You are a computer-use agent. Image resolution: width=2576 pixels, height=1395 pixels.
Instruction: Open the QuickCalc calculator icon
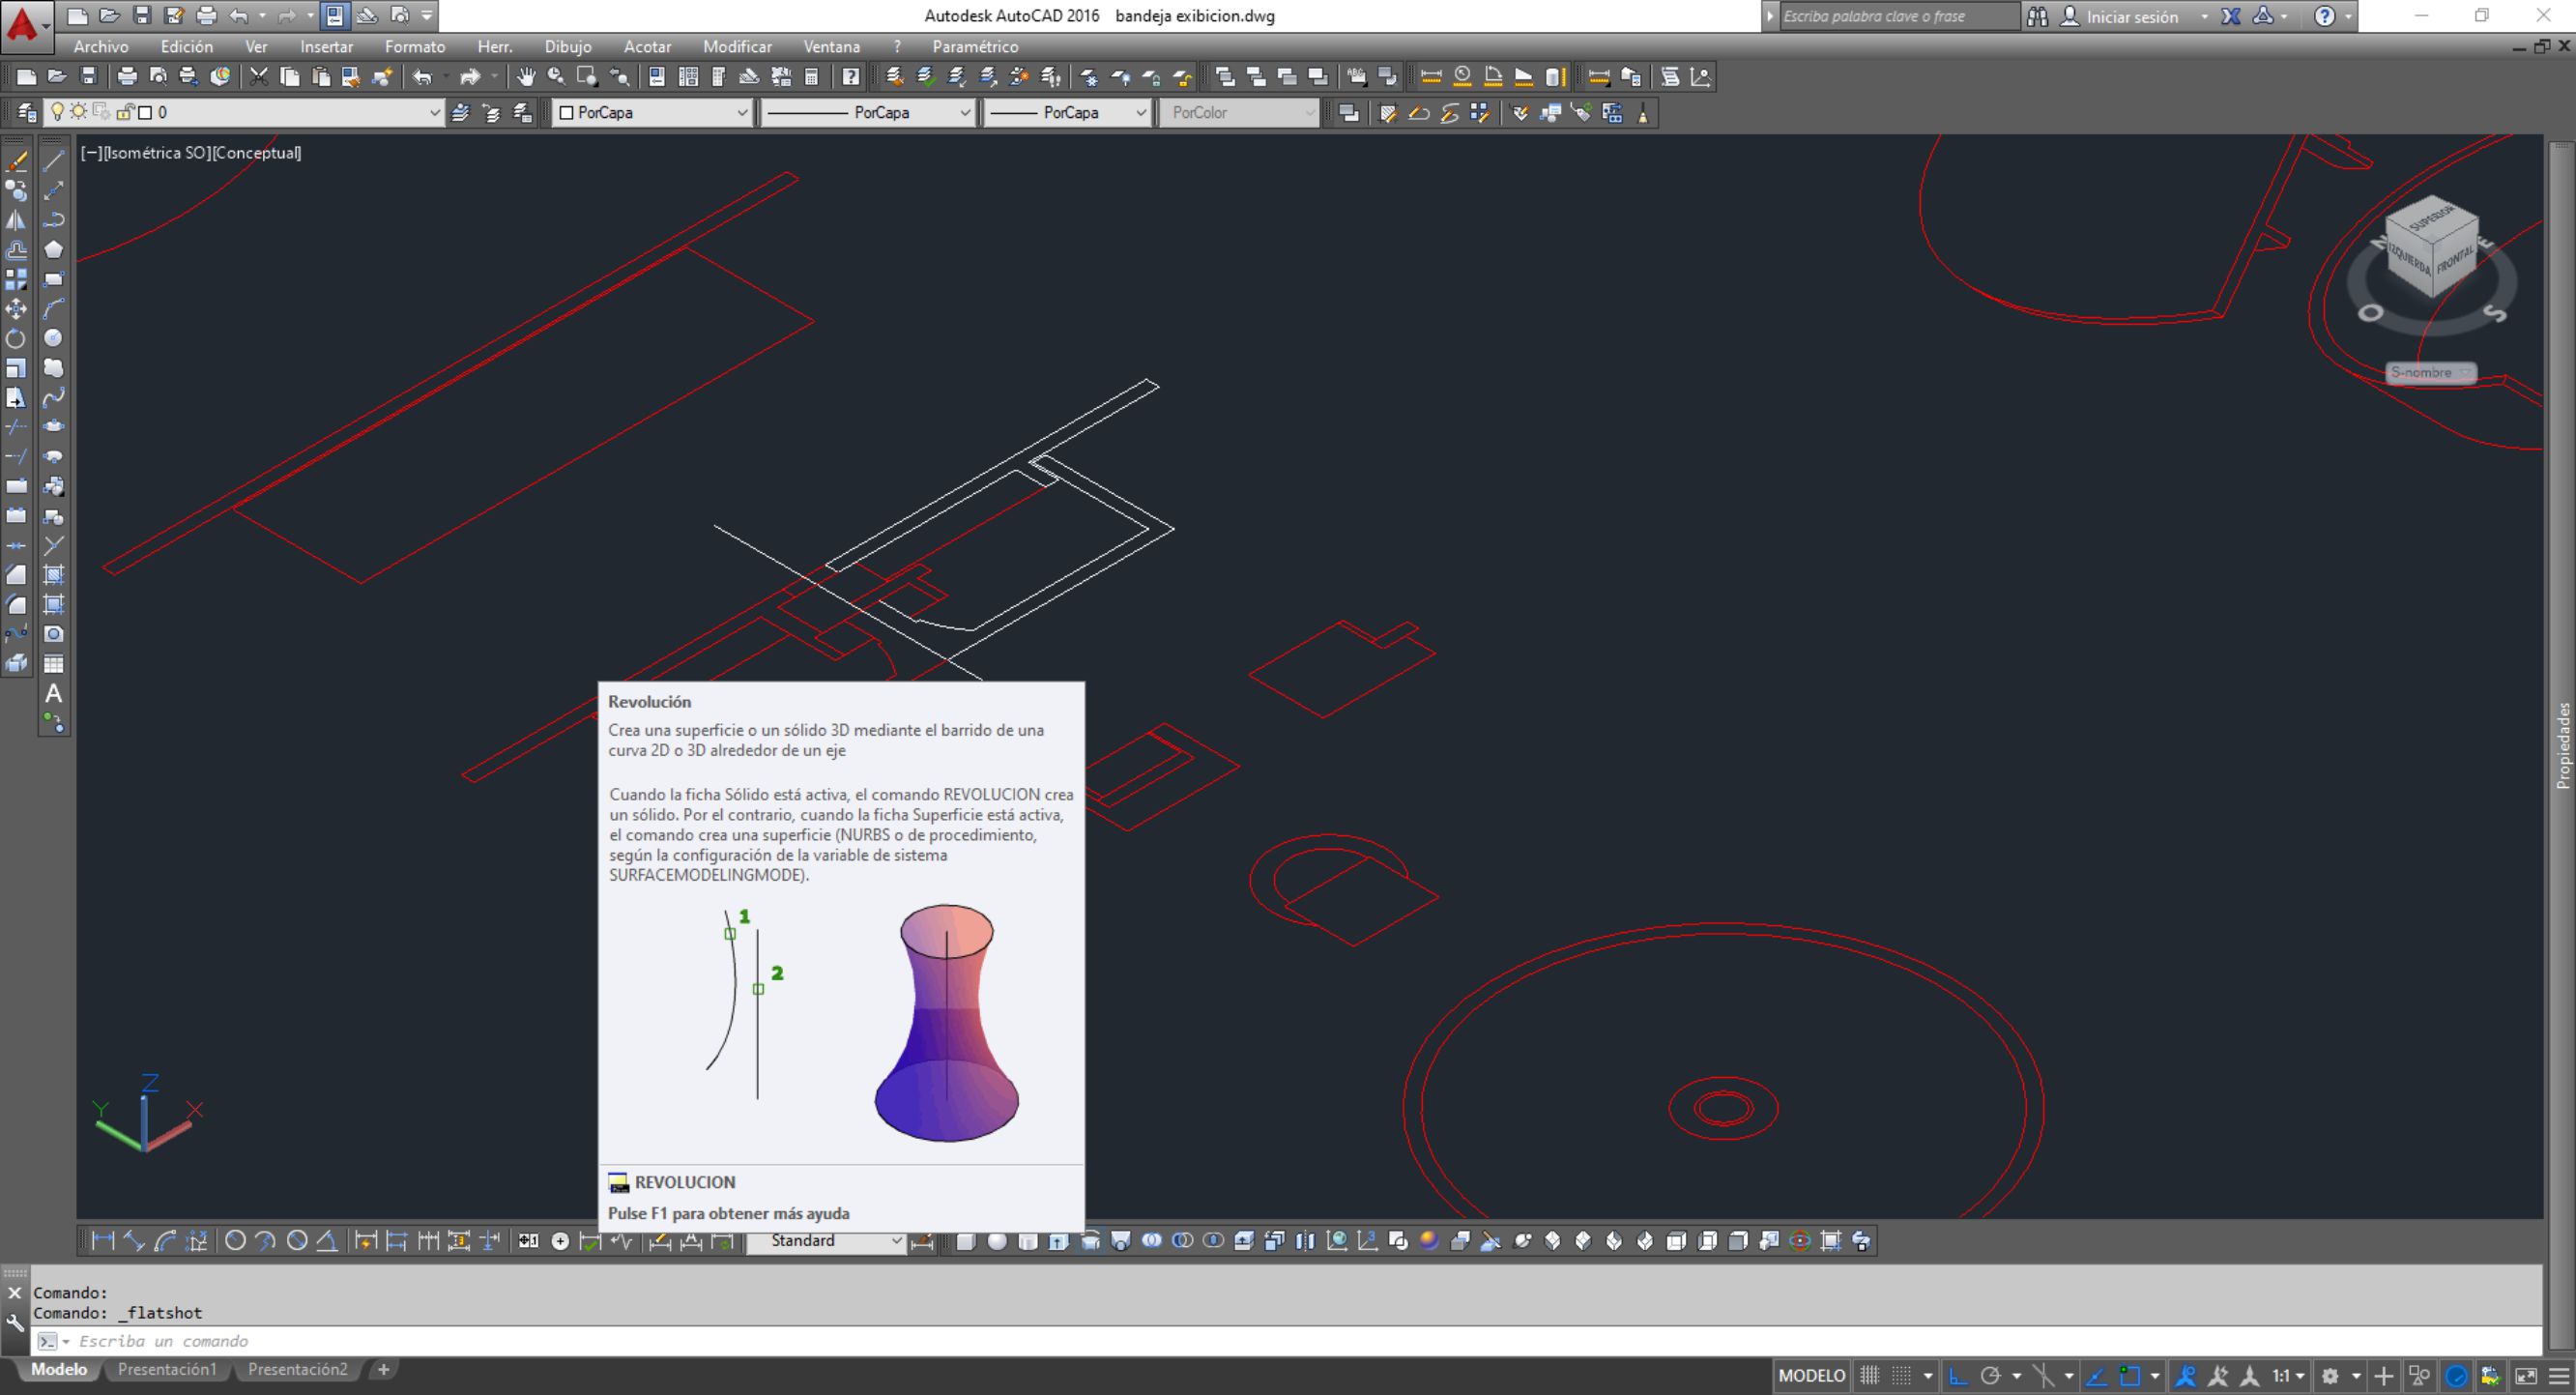point(811,77)
